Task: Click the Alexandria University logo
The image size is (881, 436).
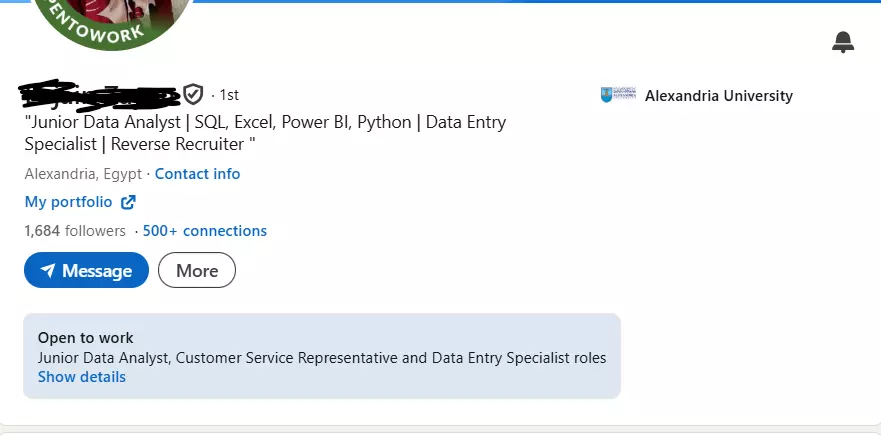Action: [620, 96]
